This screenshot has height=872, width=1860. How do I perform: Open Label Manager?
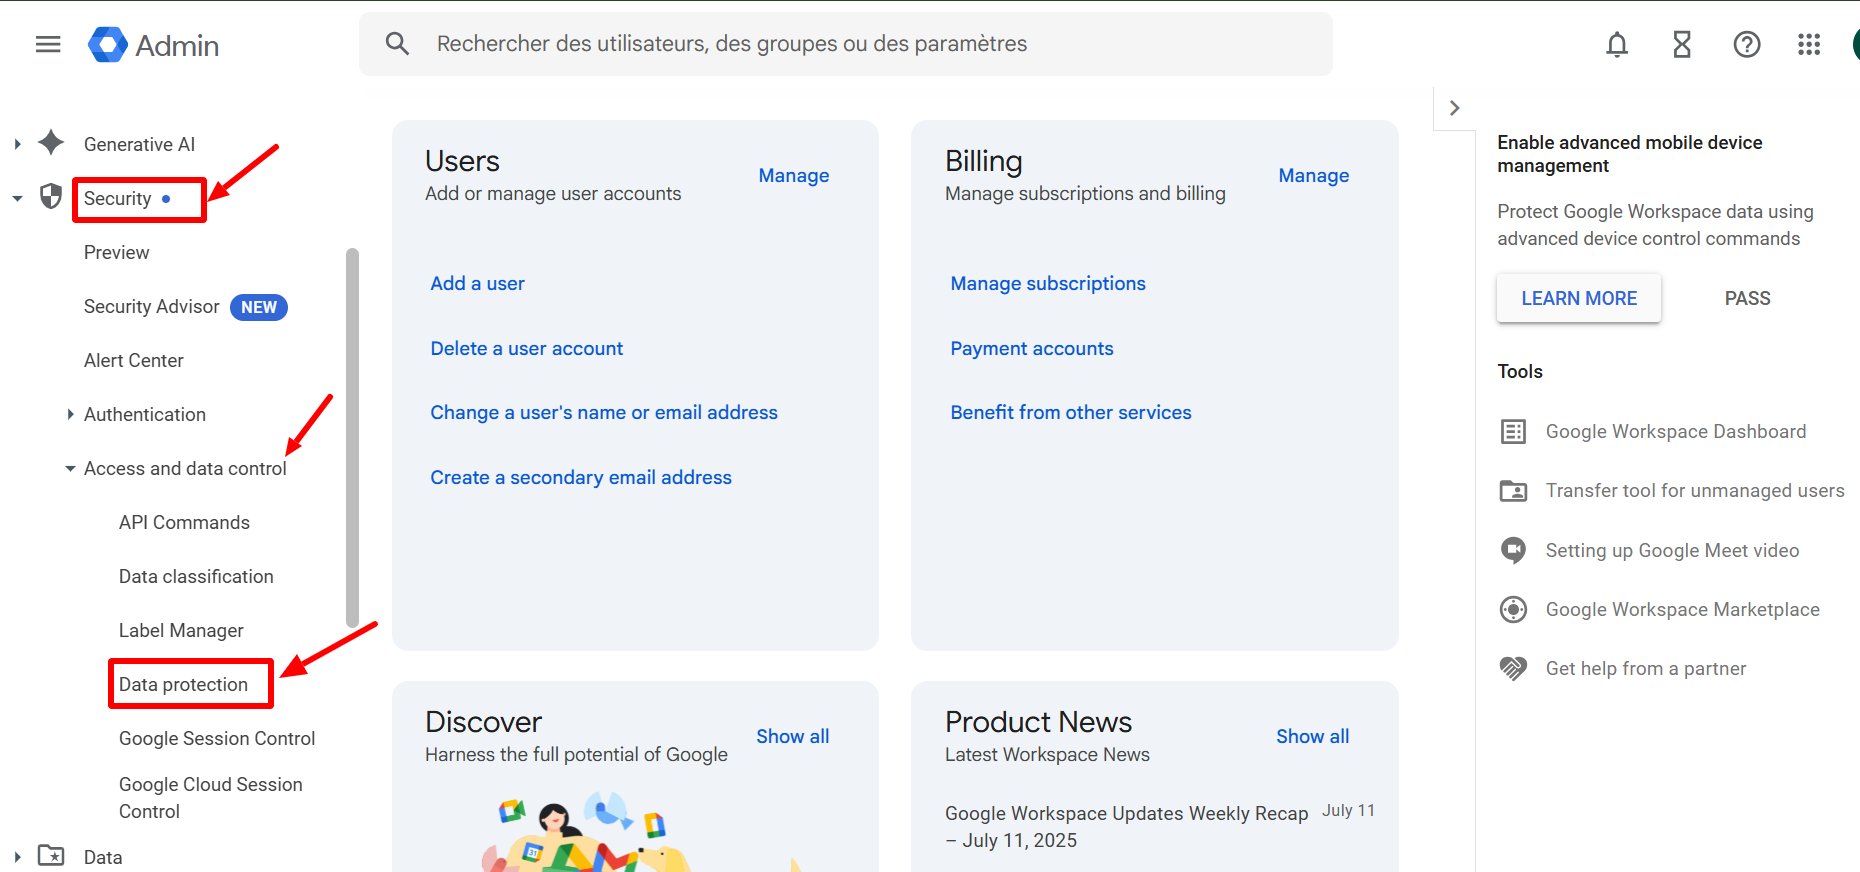click(x=181, y=630)
